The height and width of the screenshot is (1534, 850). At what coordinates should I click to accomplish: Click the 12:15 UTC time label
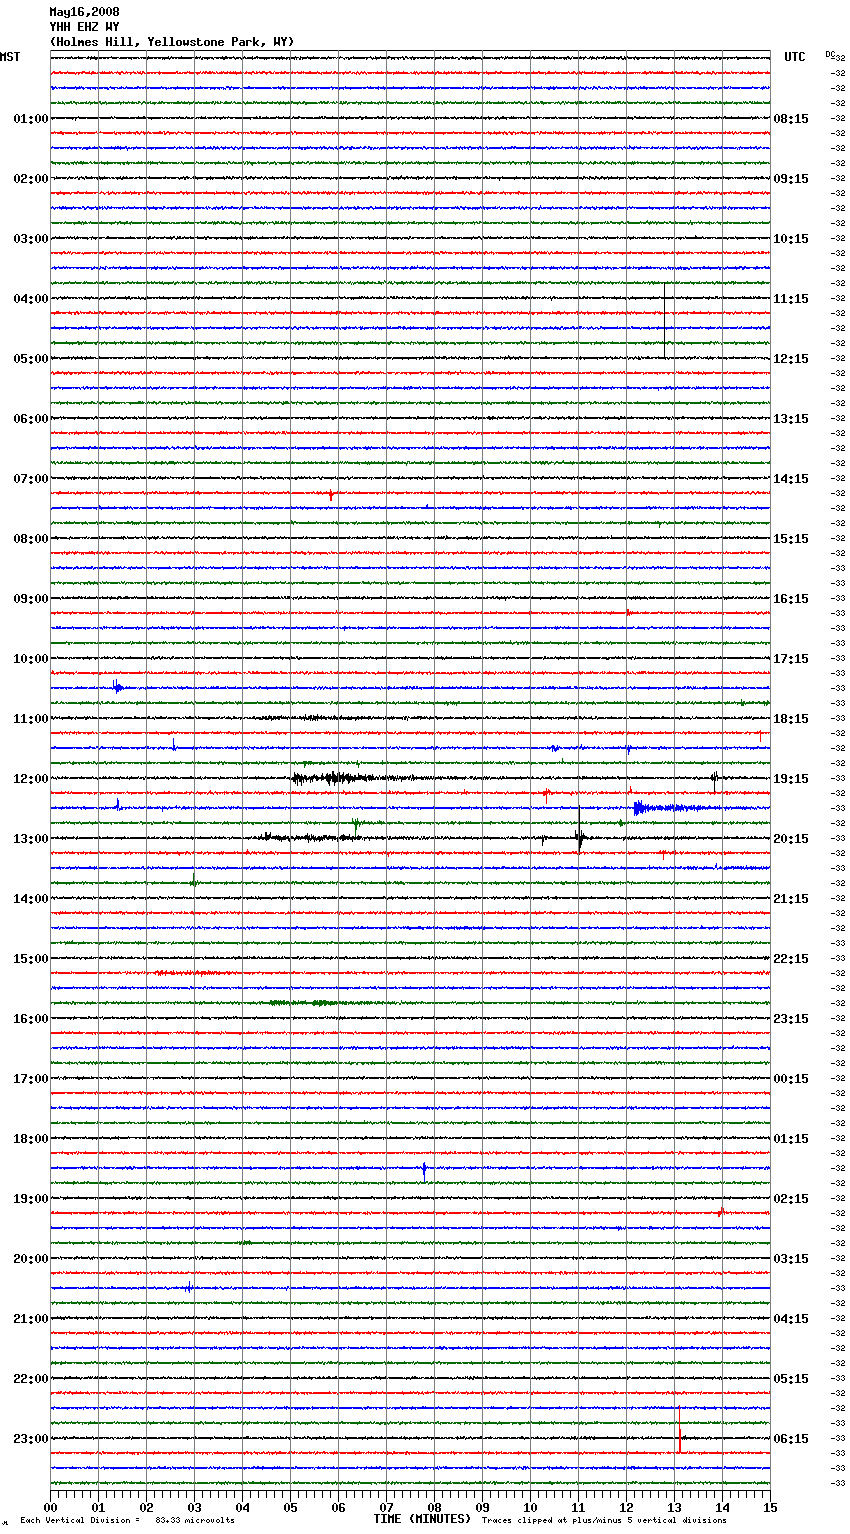tap(791, 359)
